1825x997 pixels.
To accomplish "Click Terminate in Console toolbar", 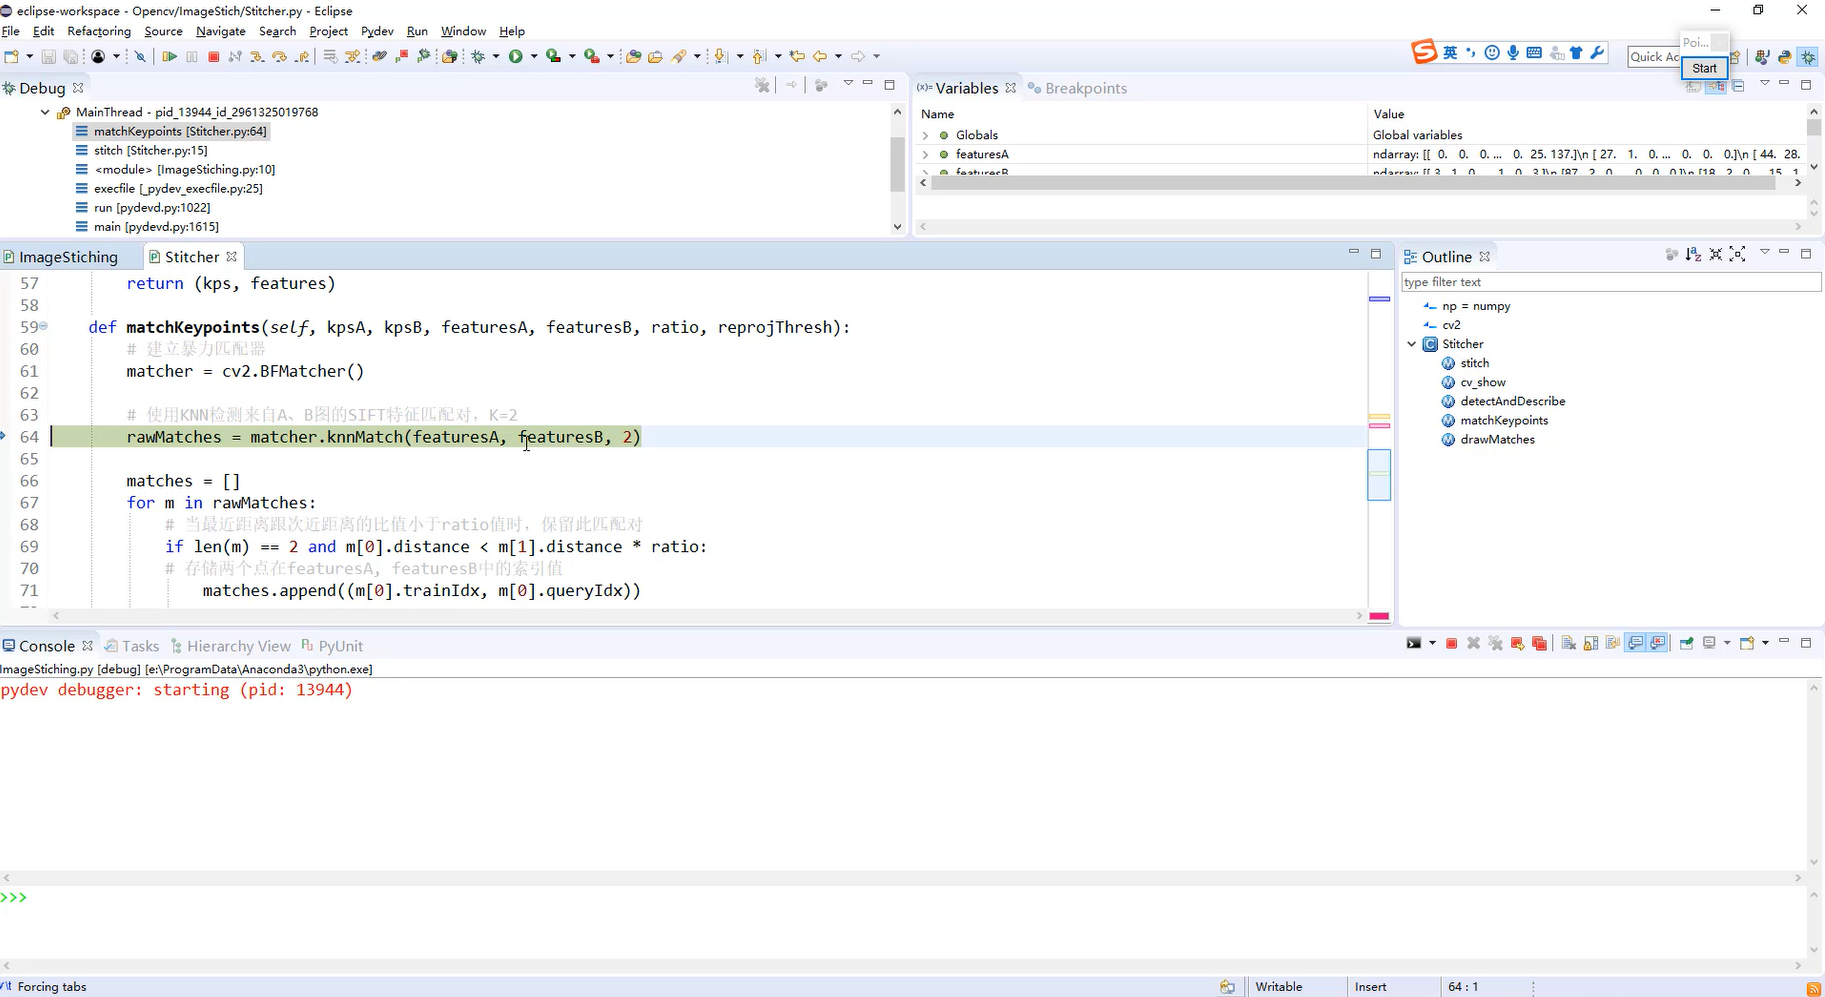I will click(x=1451, y=643).
